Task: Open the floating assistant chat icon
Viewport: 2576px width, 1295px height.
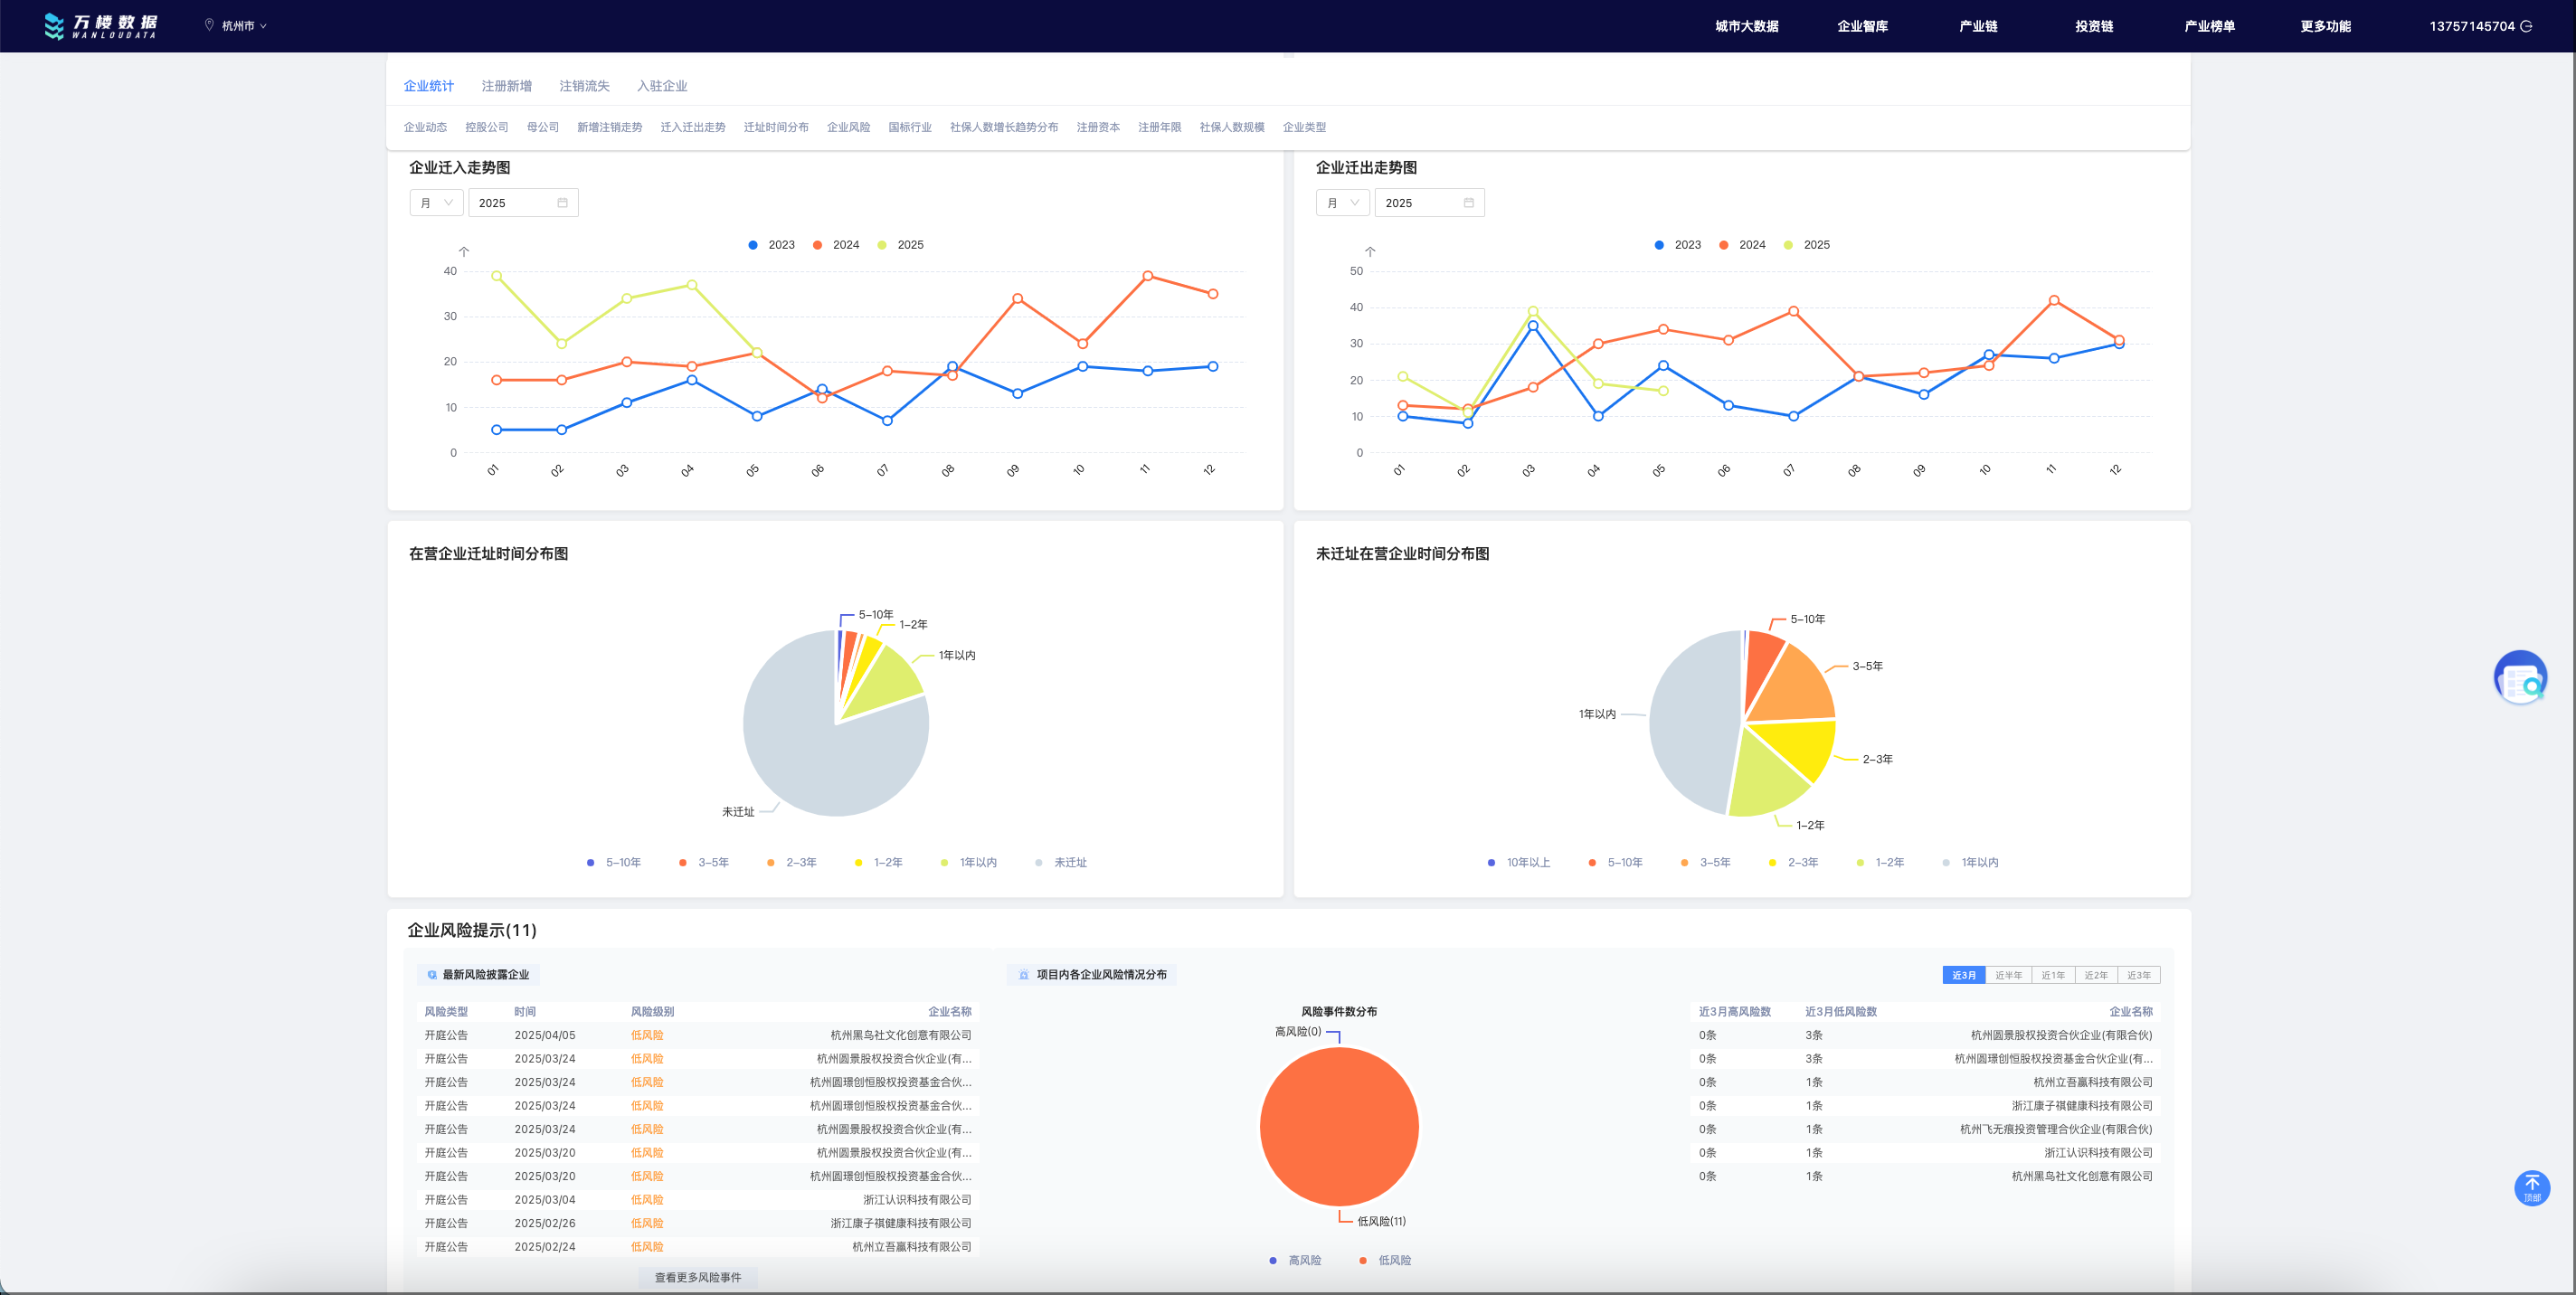Action: click(2519, 678)
